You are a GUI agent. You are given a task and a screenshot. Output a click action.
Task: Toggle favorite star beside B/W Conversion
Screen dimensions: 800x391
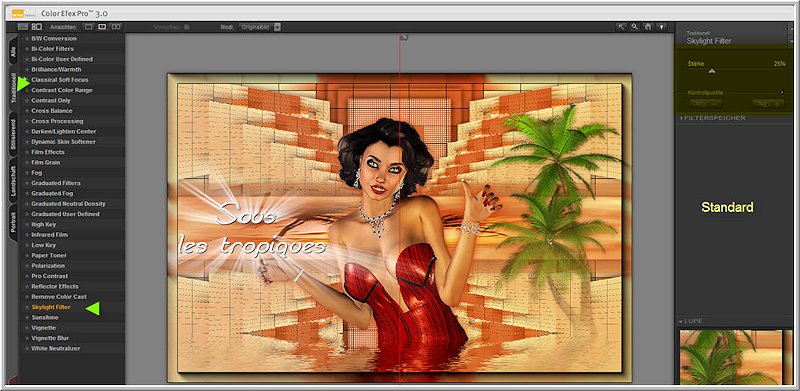(x=27, y=38)
